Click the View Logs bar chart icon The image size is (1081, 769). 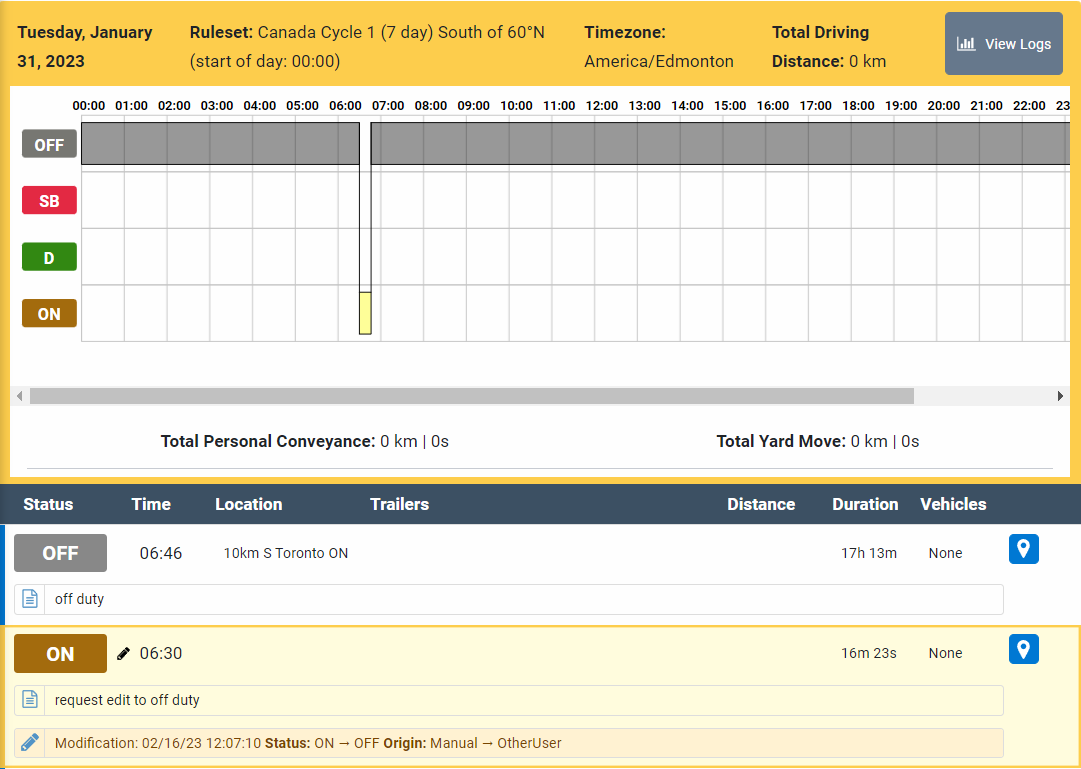coord(966,44)
